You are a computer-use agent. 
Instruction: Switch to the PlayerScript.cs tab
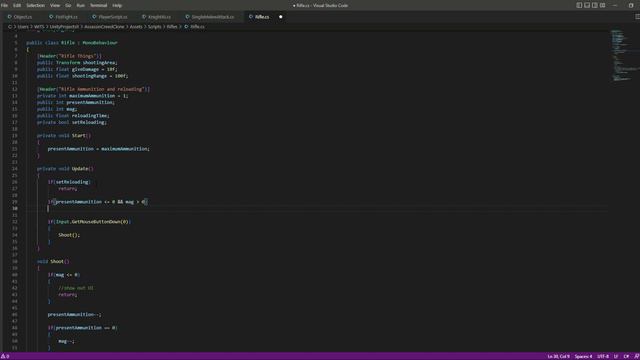[x=110, y=17]
